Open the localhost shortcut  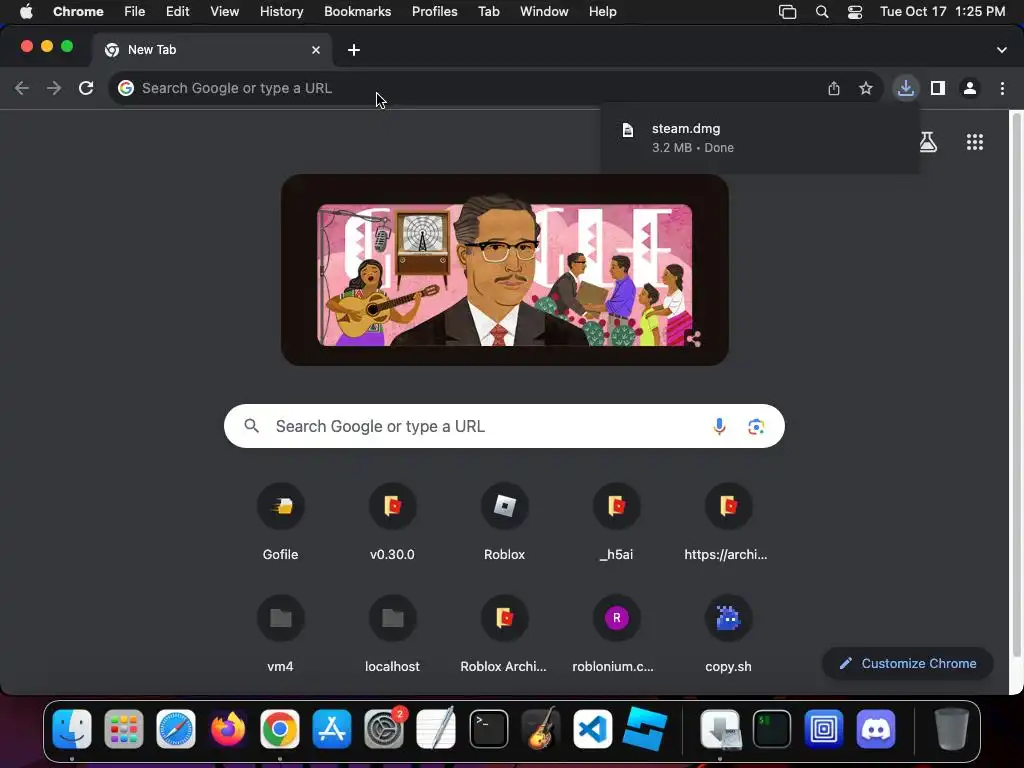392,634
